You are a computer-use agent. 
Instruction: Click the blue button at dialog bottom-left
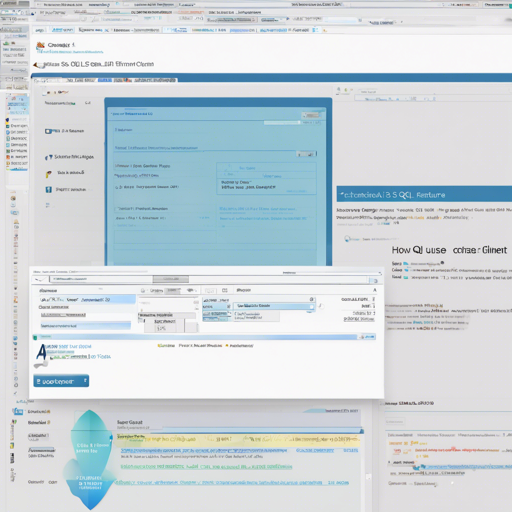pyautogui.click(x=61, y=381)
